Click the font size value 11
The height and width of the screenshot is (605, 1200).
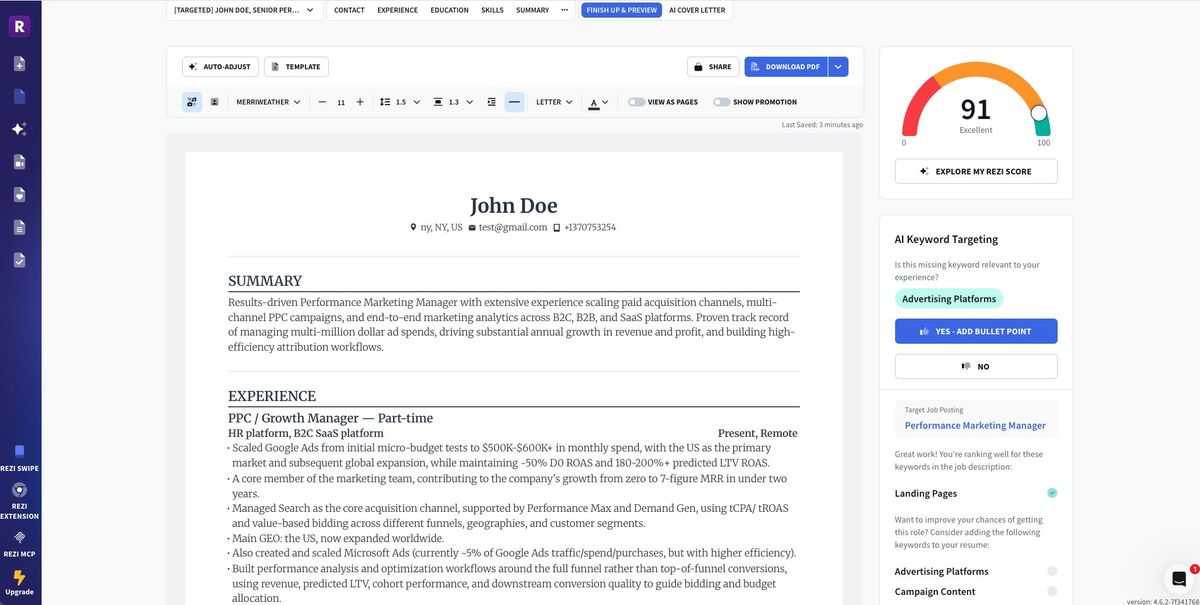tap(341, 102)
